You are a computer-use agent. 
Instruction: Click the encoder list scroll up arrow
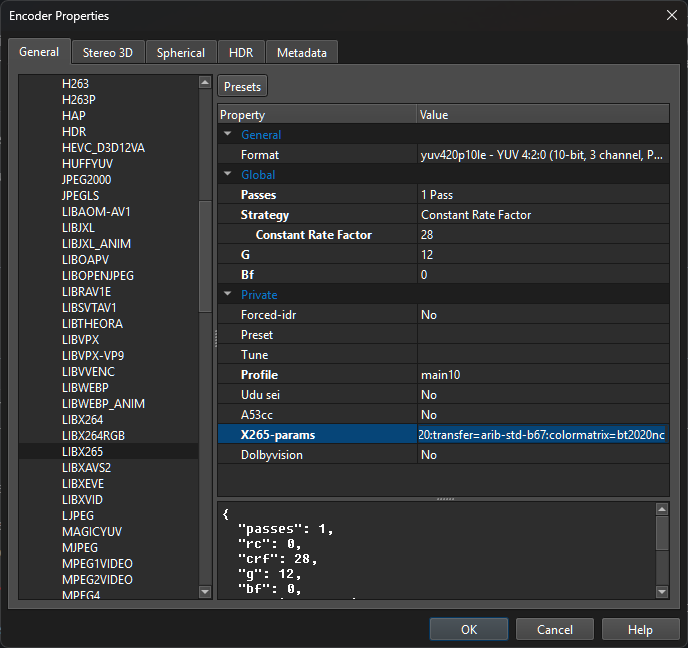click(x=205, y=83)
